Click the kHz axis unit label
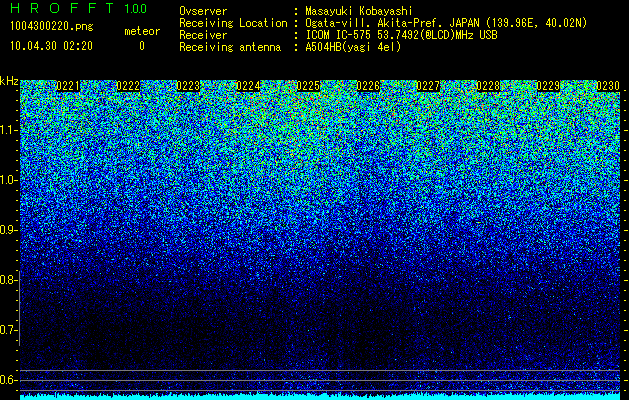This screenshot has width=629, height=400. click(x=9, y=81)
